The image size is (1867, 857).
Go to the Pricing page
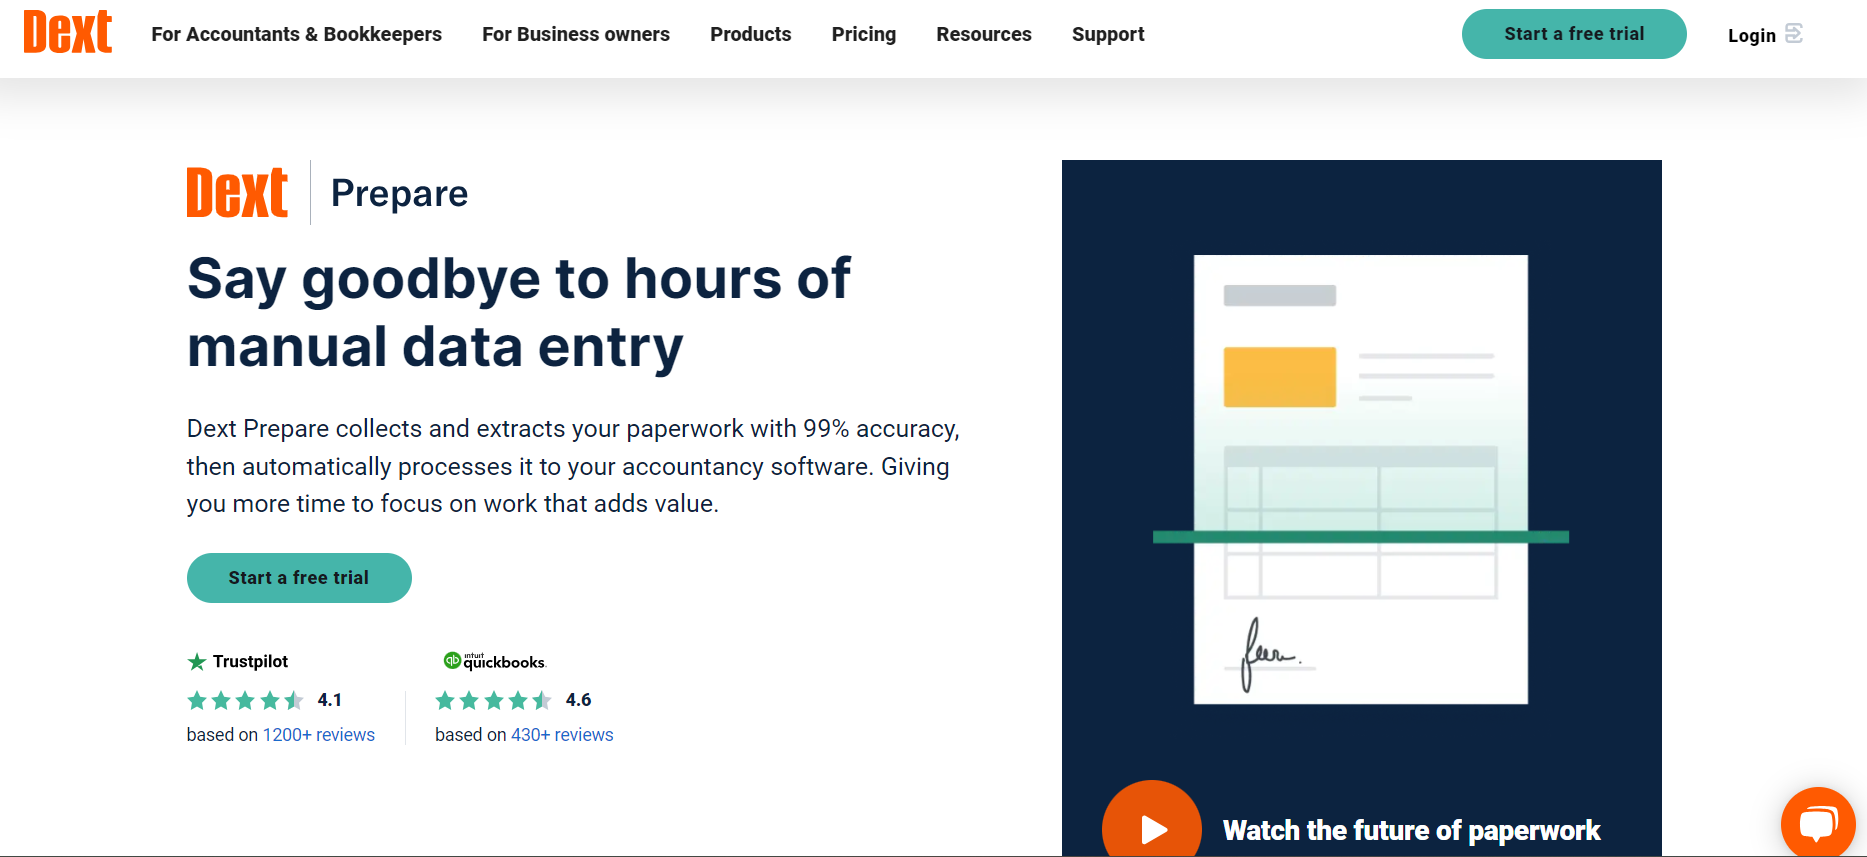pyautogui.click(x=863, y=34)
